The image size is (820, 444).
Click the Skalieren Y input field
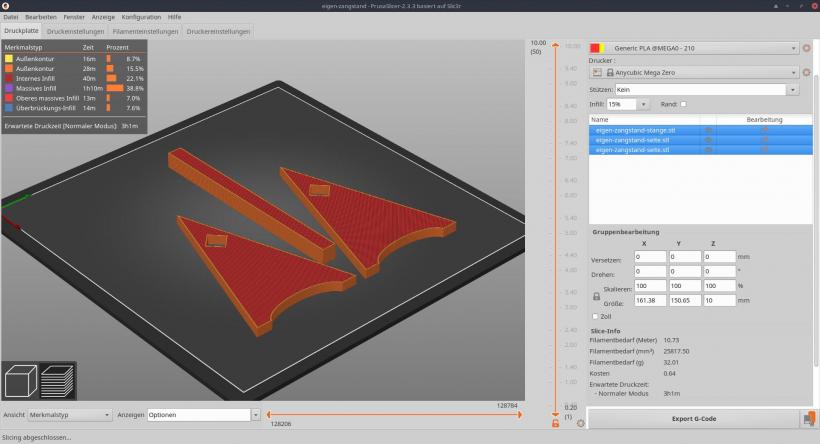coord(685,286)
